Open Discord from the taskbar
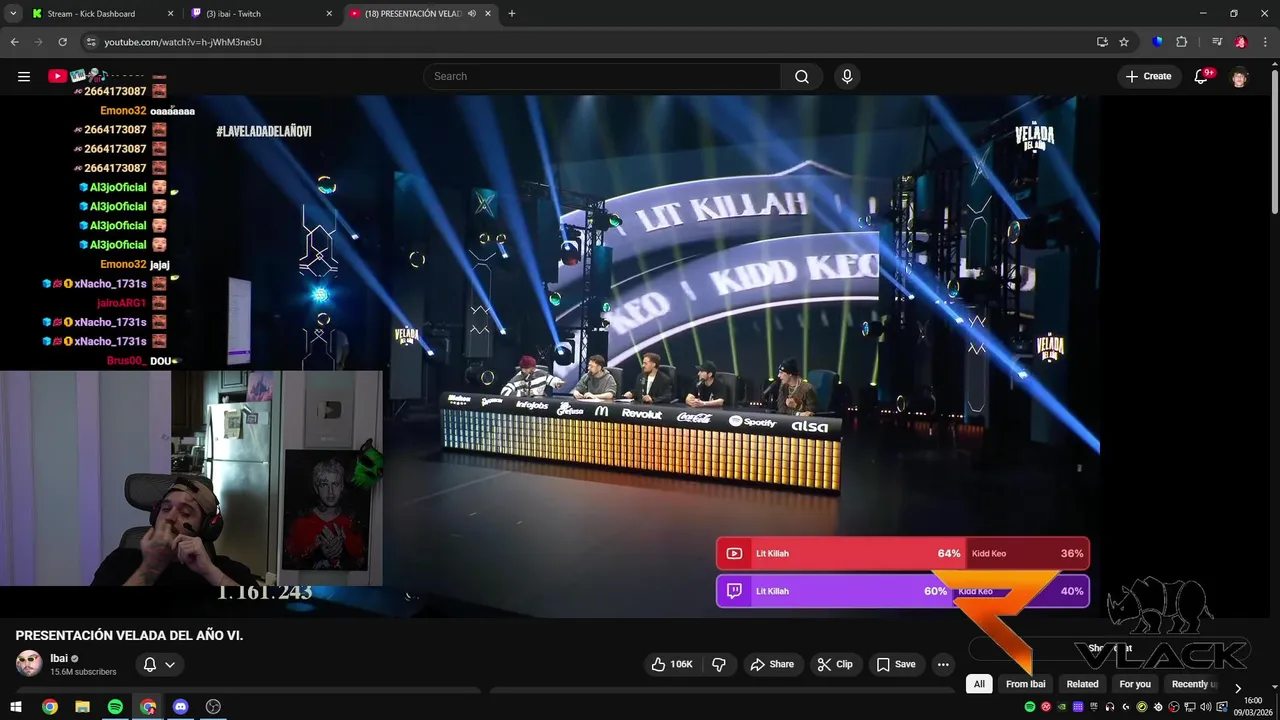This screenshot has height=720, width=1280. click(180, 707)
